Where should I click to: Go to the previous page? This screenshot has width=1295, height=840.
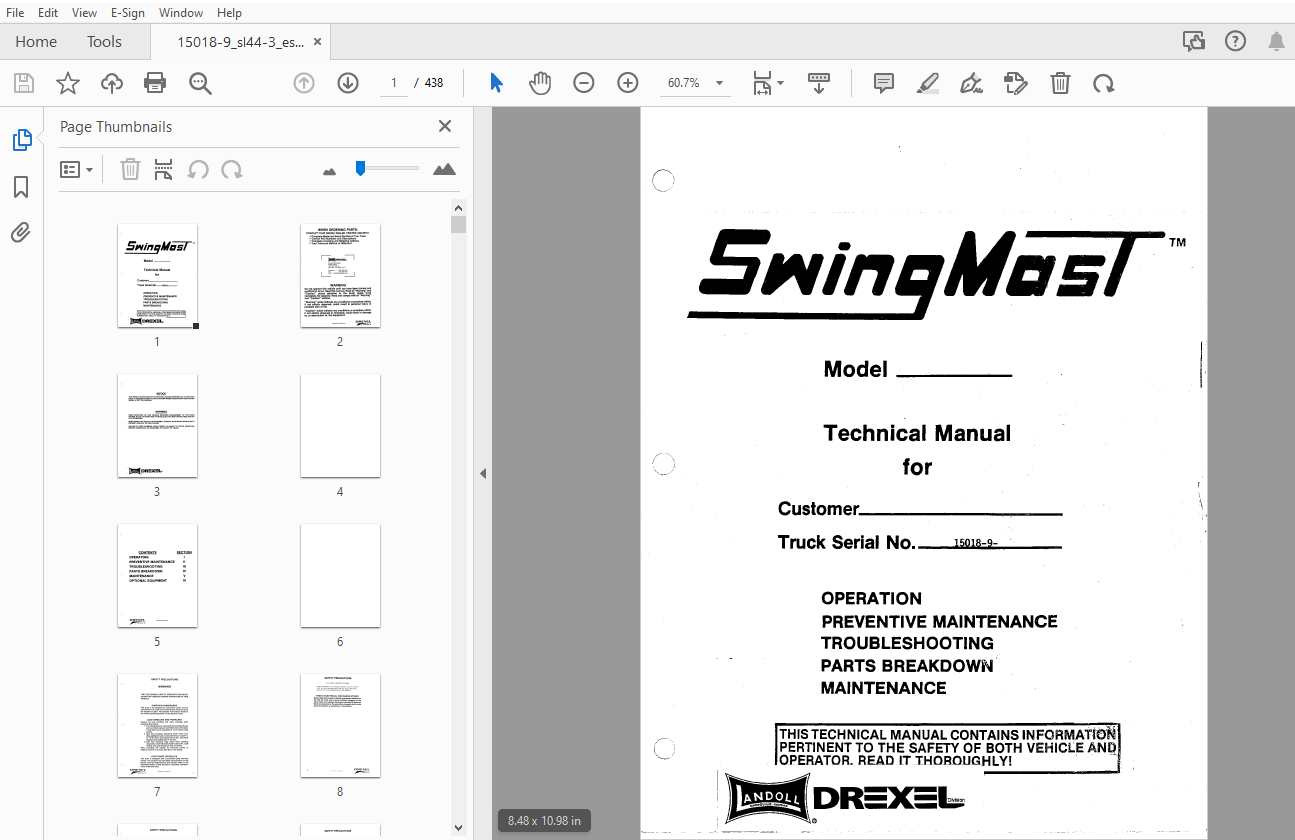click(304, 83)
